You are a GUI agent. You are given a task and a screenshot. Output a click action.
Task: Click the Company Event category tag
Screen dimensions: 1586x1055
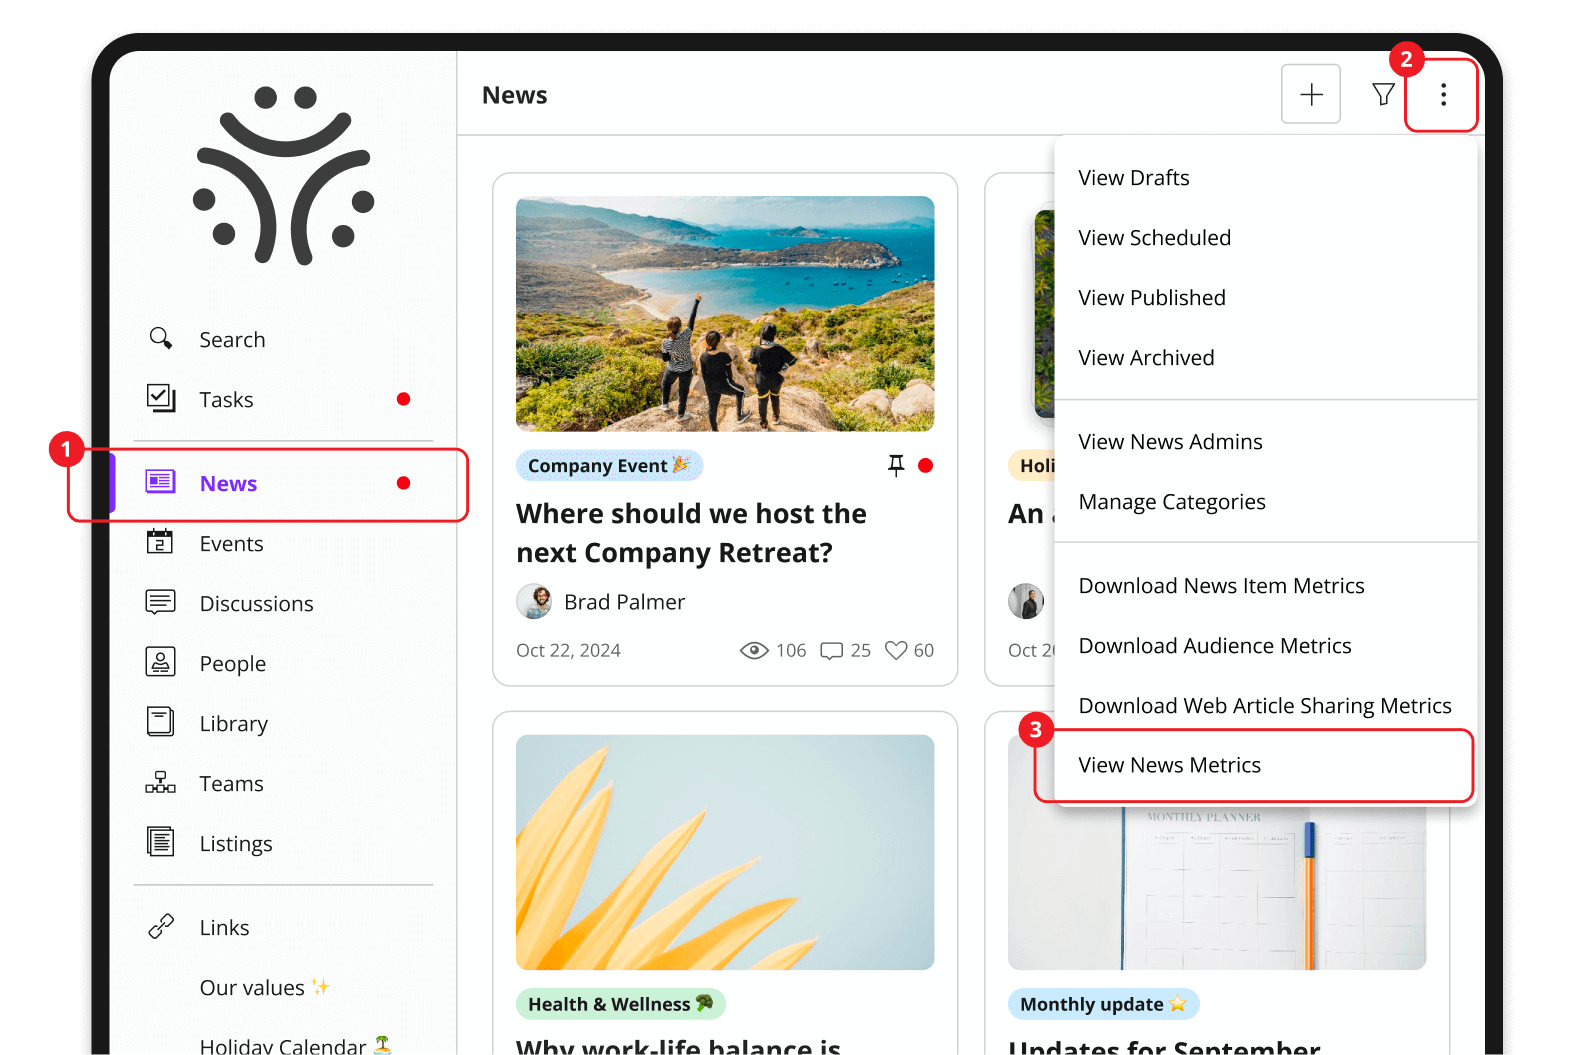[x=609, y=465]
